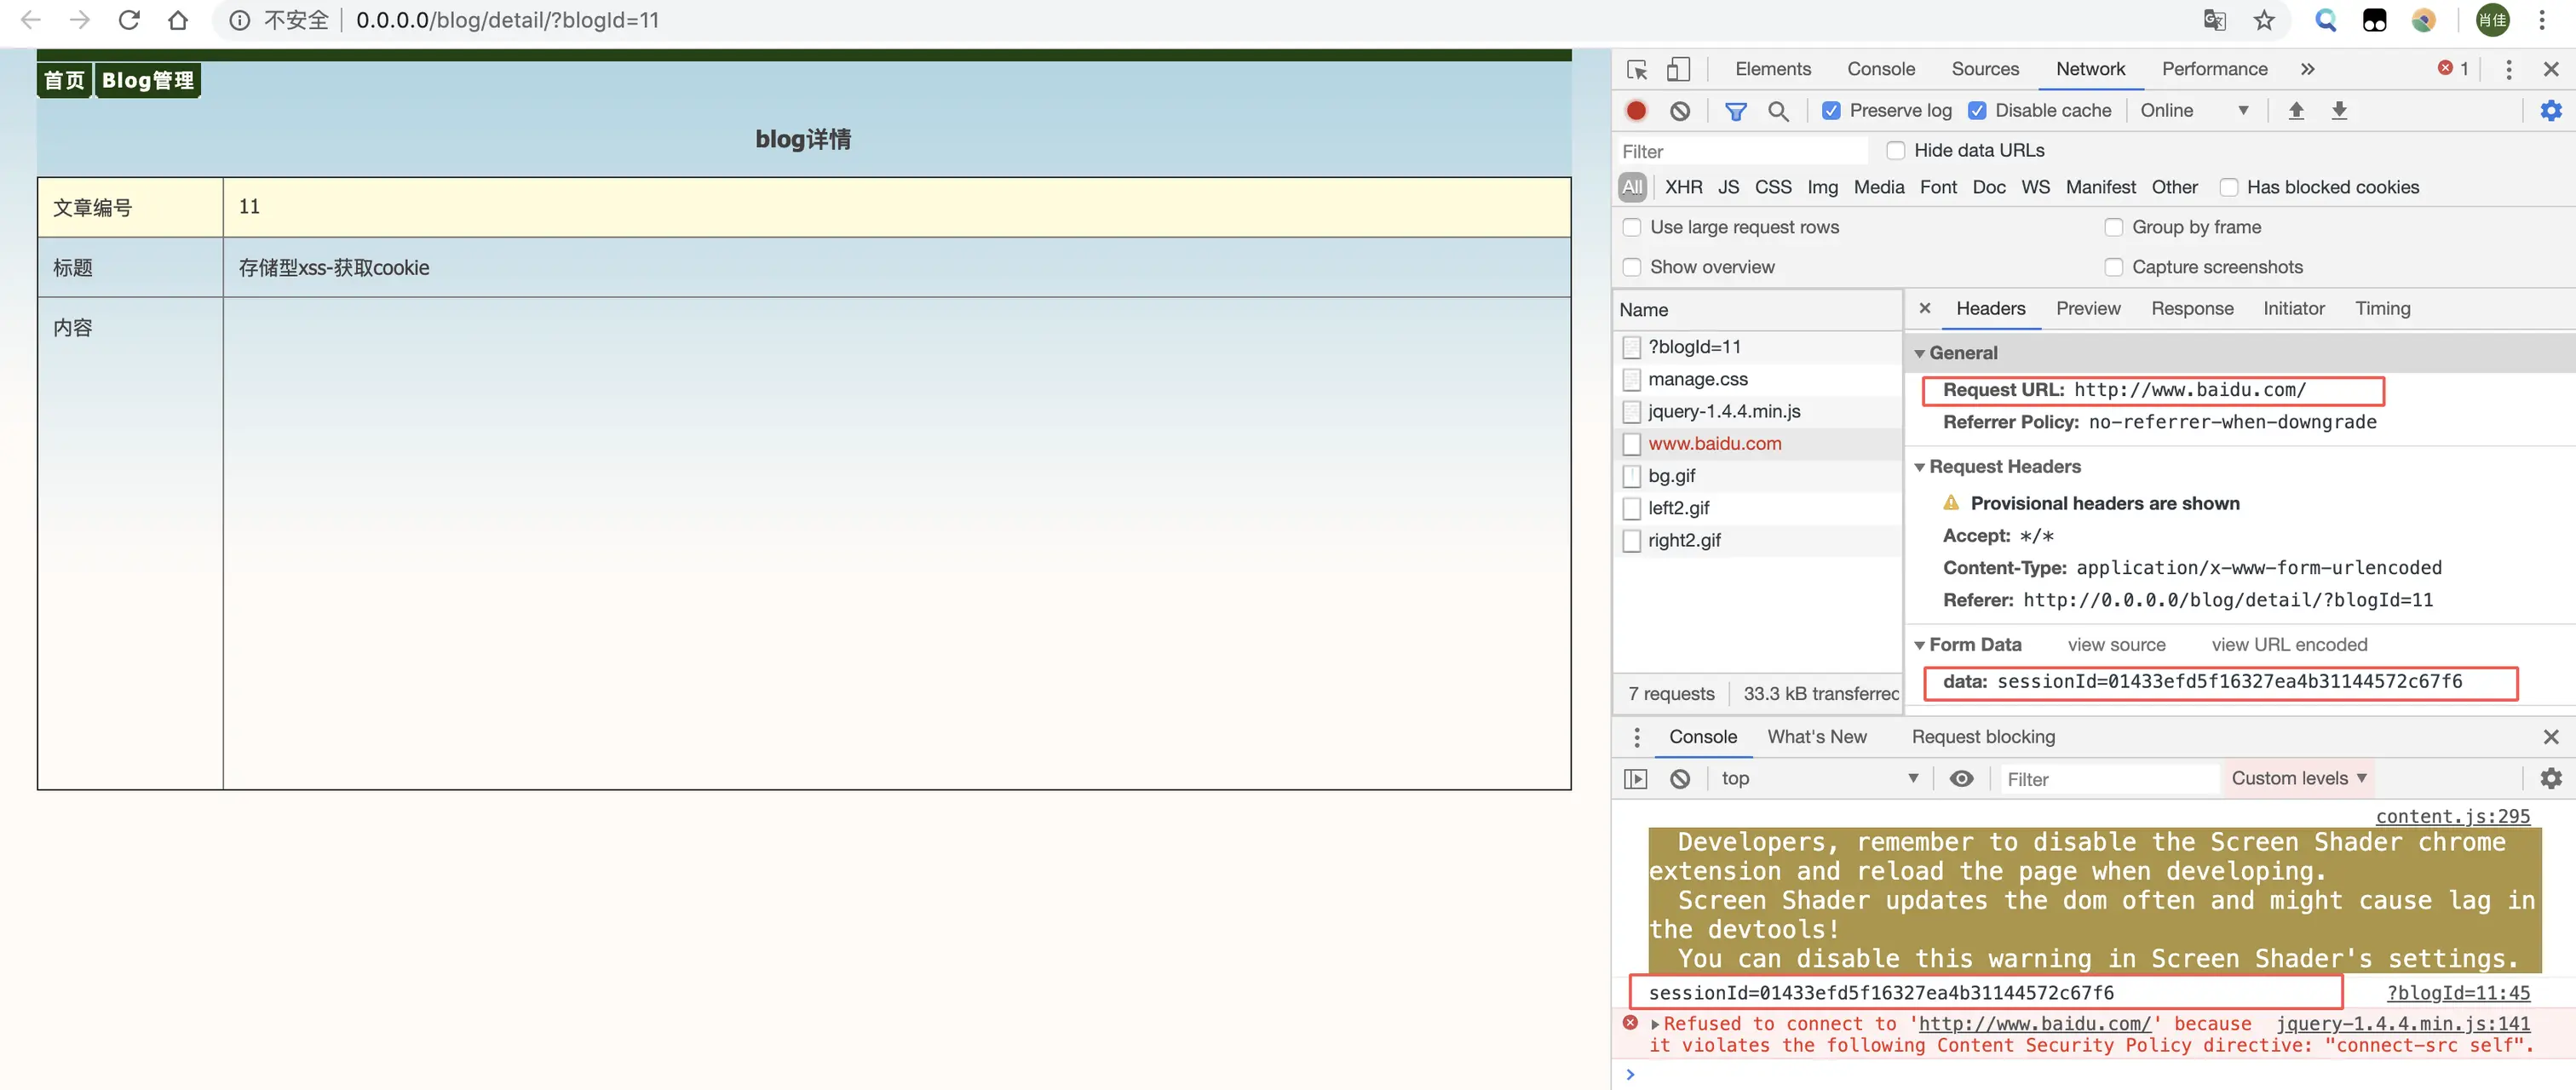Focus the network Filter input

click(x=1742, y=152)
